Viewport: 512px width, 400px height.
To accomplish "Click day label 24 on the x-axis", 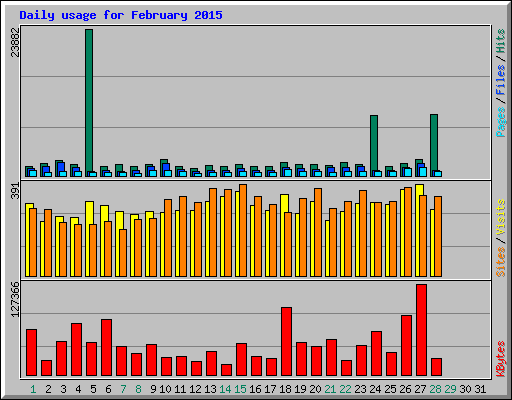I will 375,389.
